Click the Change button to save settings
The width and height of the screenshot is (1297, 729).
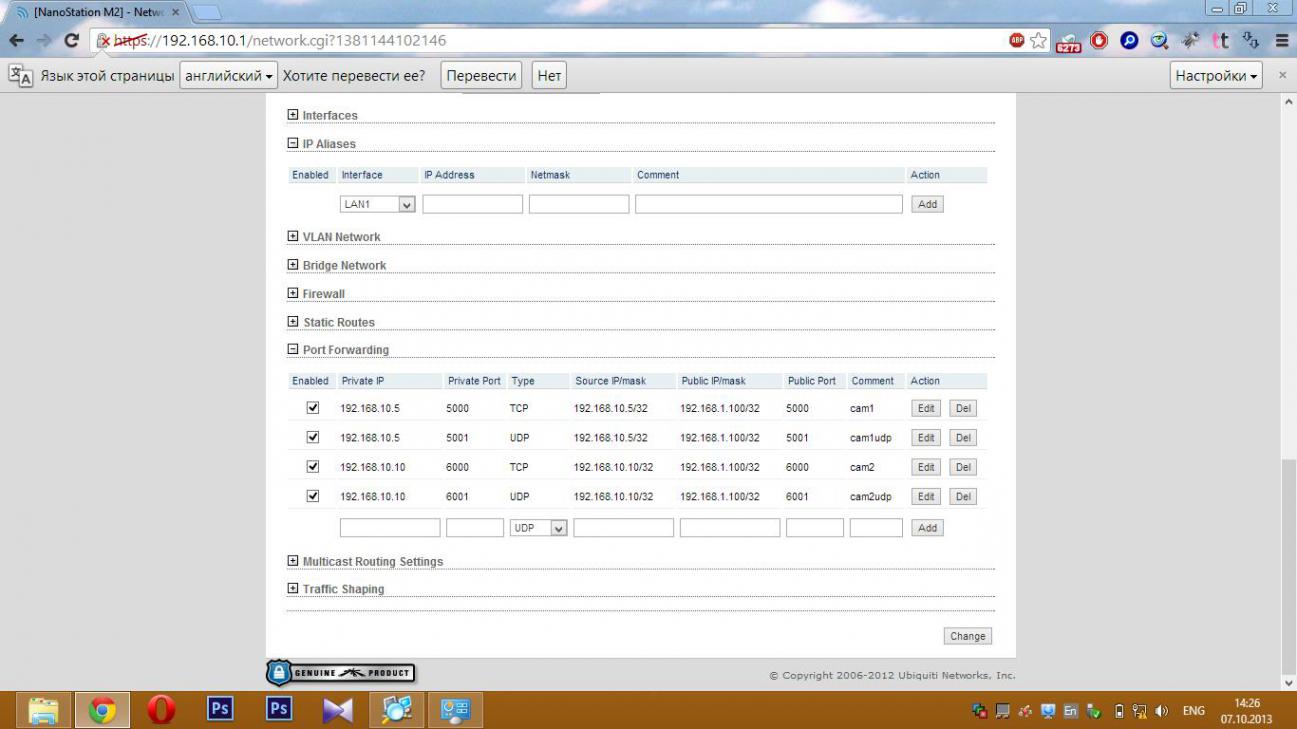pos(967,636)
